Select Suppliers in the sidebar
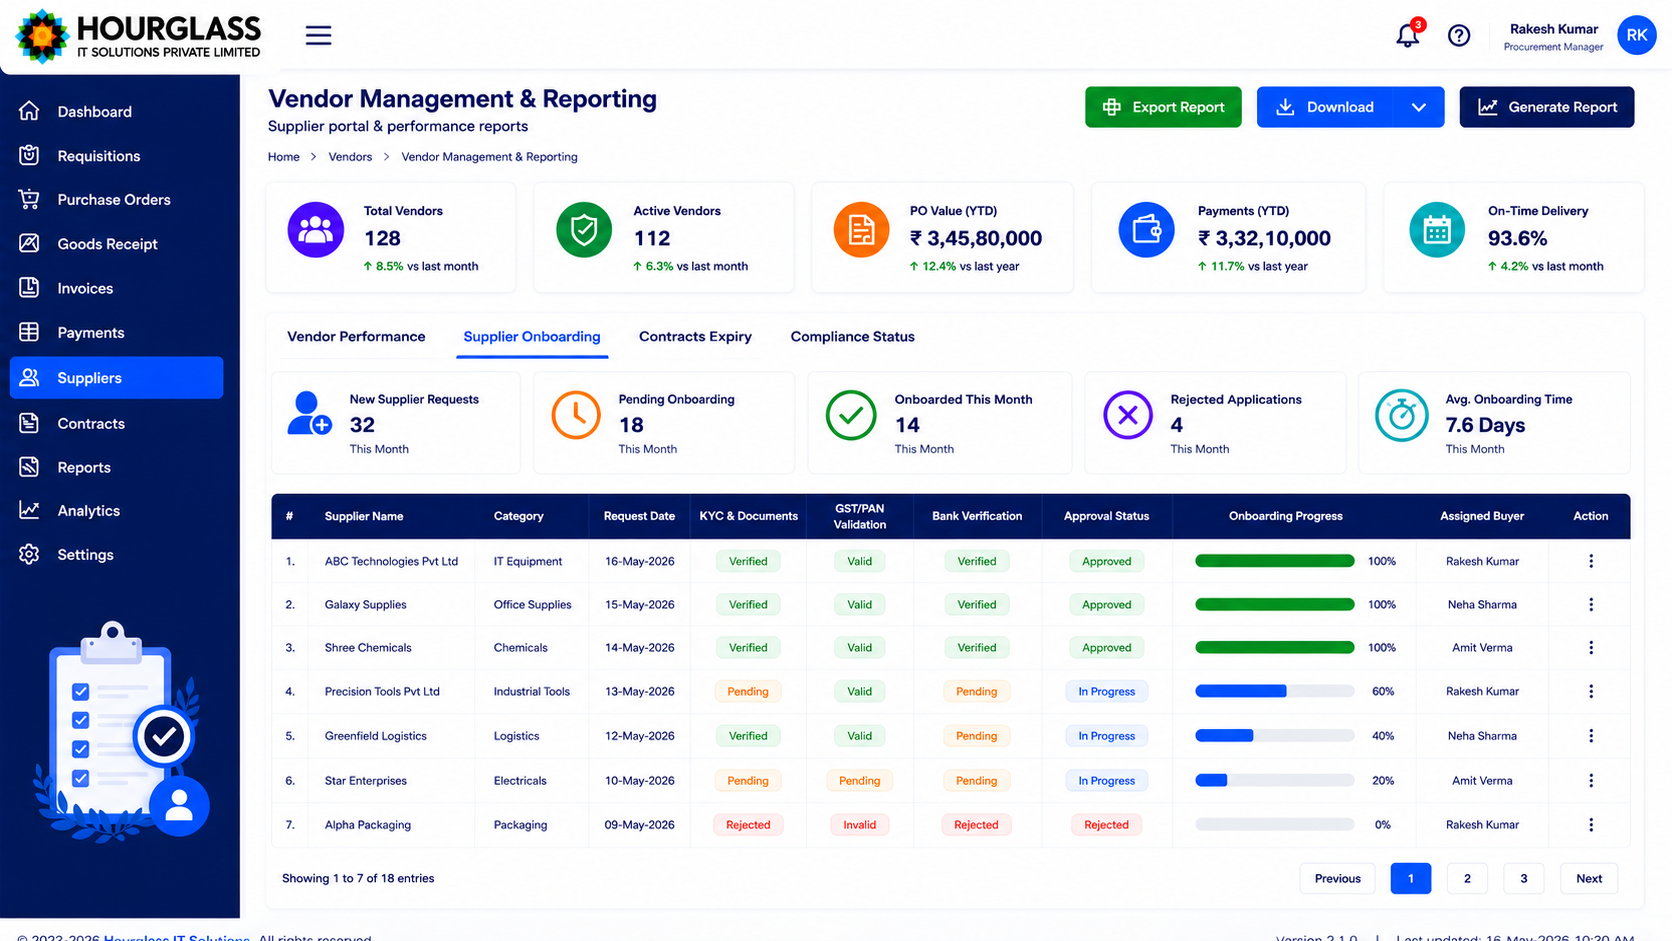Viewport: 1672px width, 941px height. [116, 377]
